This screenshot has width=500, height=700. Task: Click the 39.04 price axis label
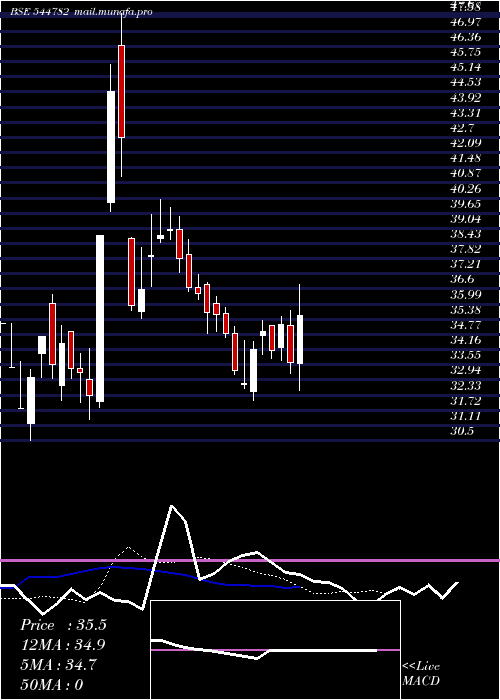(465, 219)
